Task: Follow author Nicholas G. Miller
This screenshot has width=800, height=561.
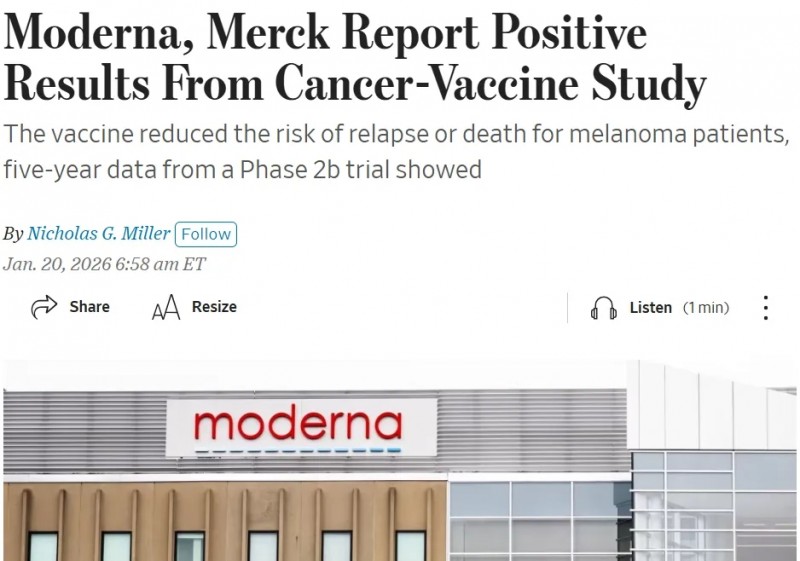Action: point(205,234)
